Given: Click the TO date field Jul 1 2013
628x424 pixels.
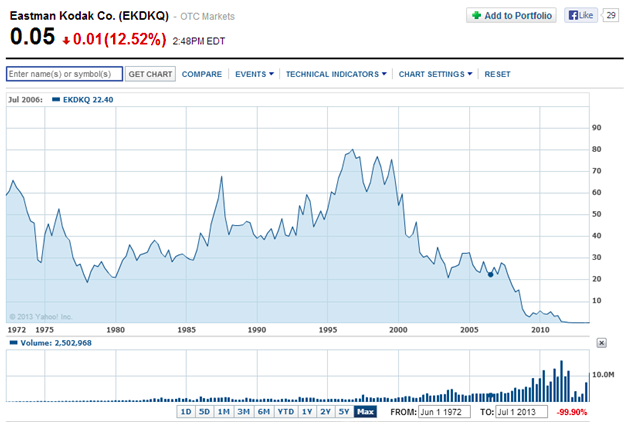Looking at the screenshot, I should click(521, 412).
